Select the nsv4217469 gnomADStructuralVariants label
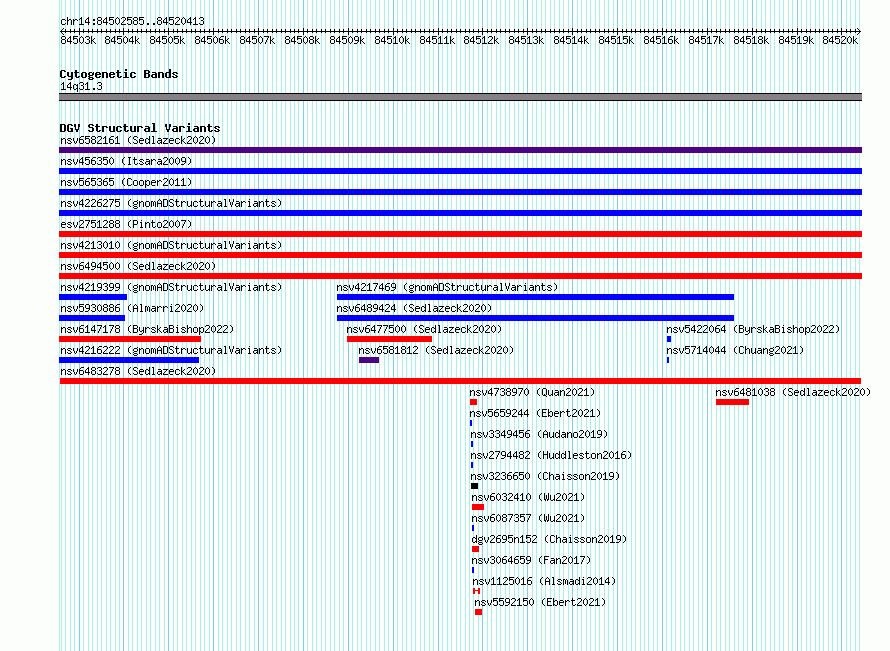The image size is (890, 651). [x=447, y=287]
